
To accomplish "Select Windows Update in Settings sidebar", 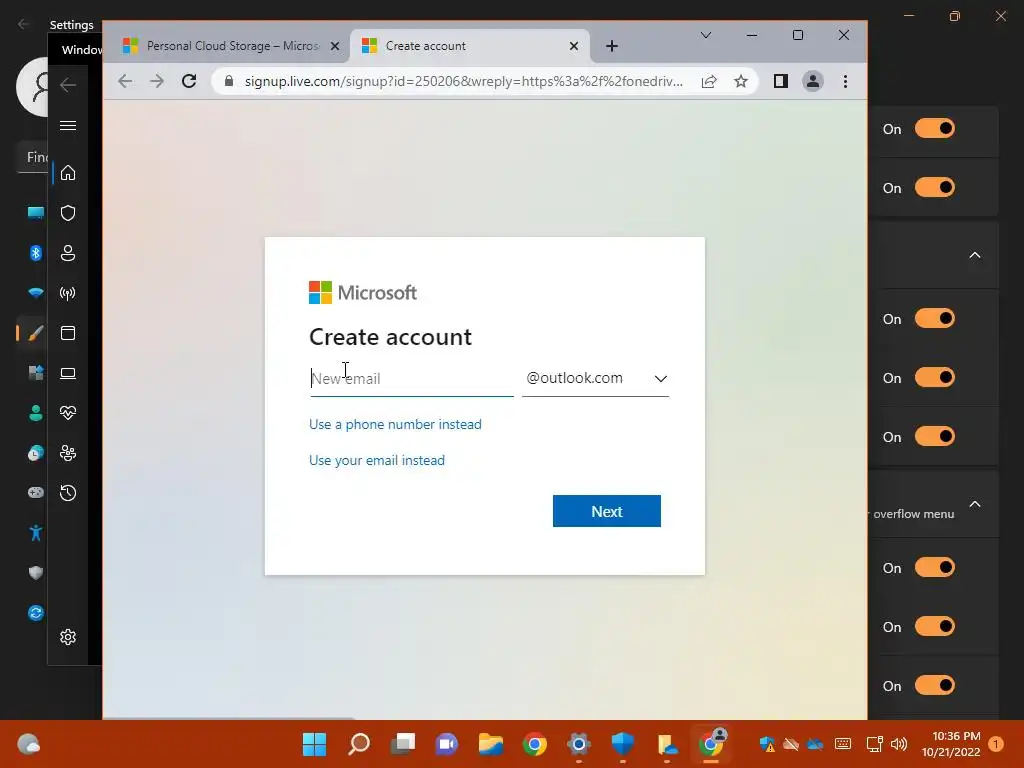I will pyautogui.click(x=36, y=613).
